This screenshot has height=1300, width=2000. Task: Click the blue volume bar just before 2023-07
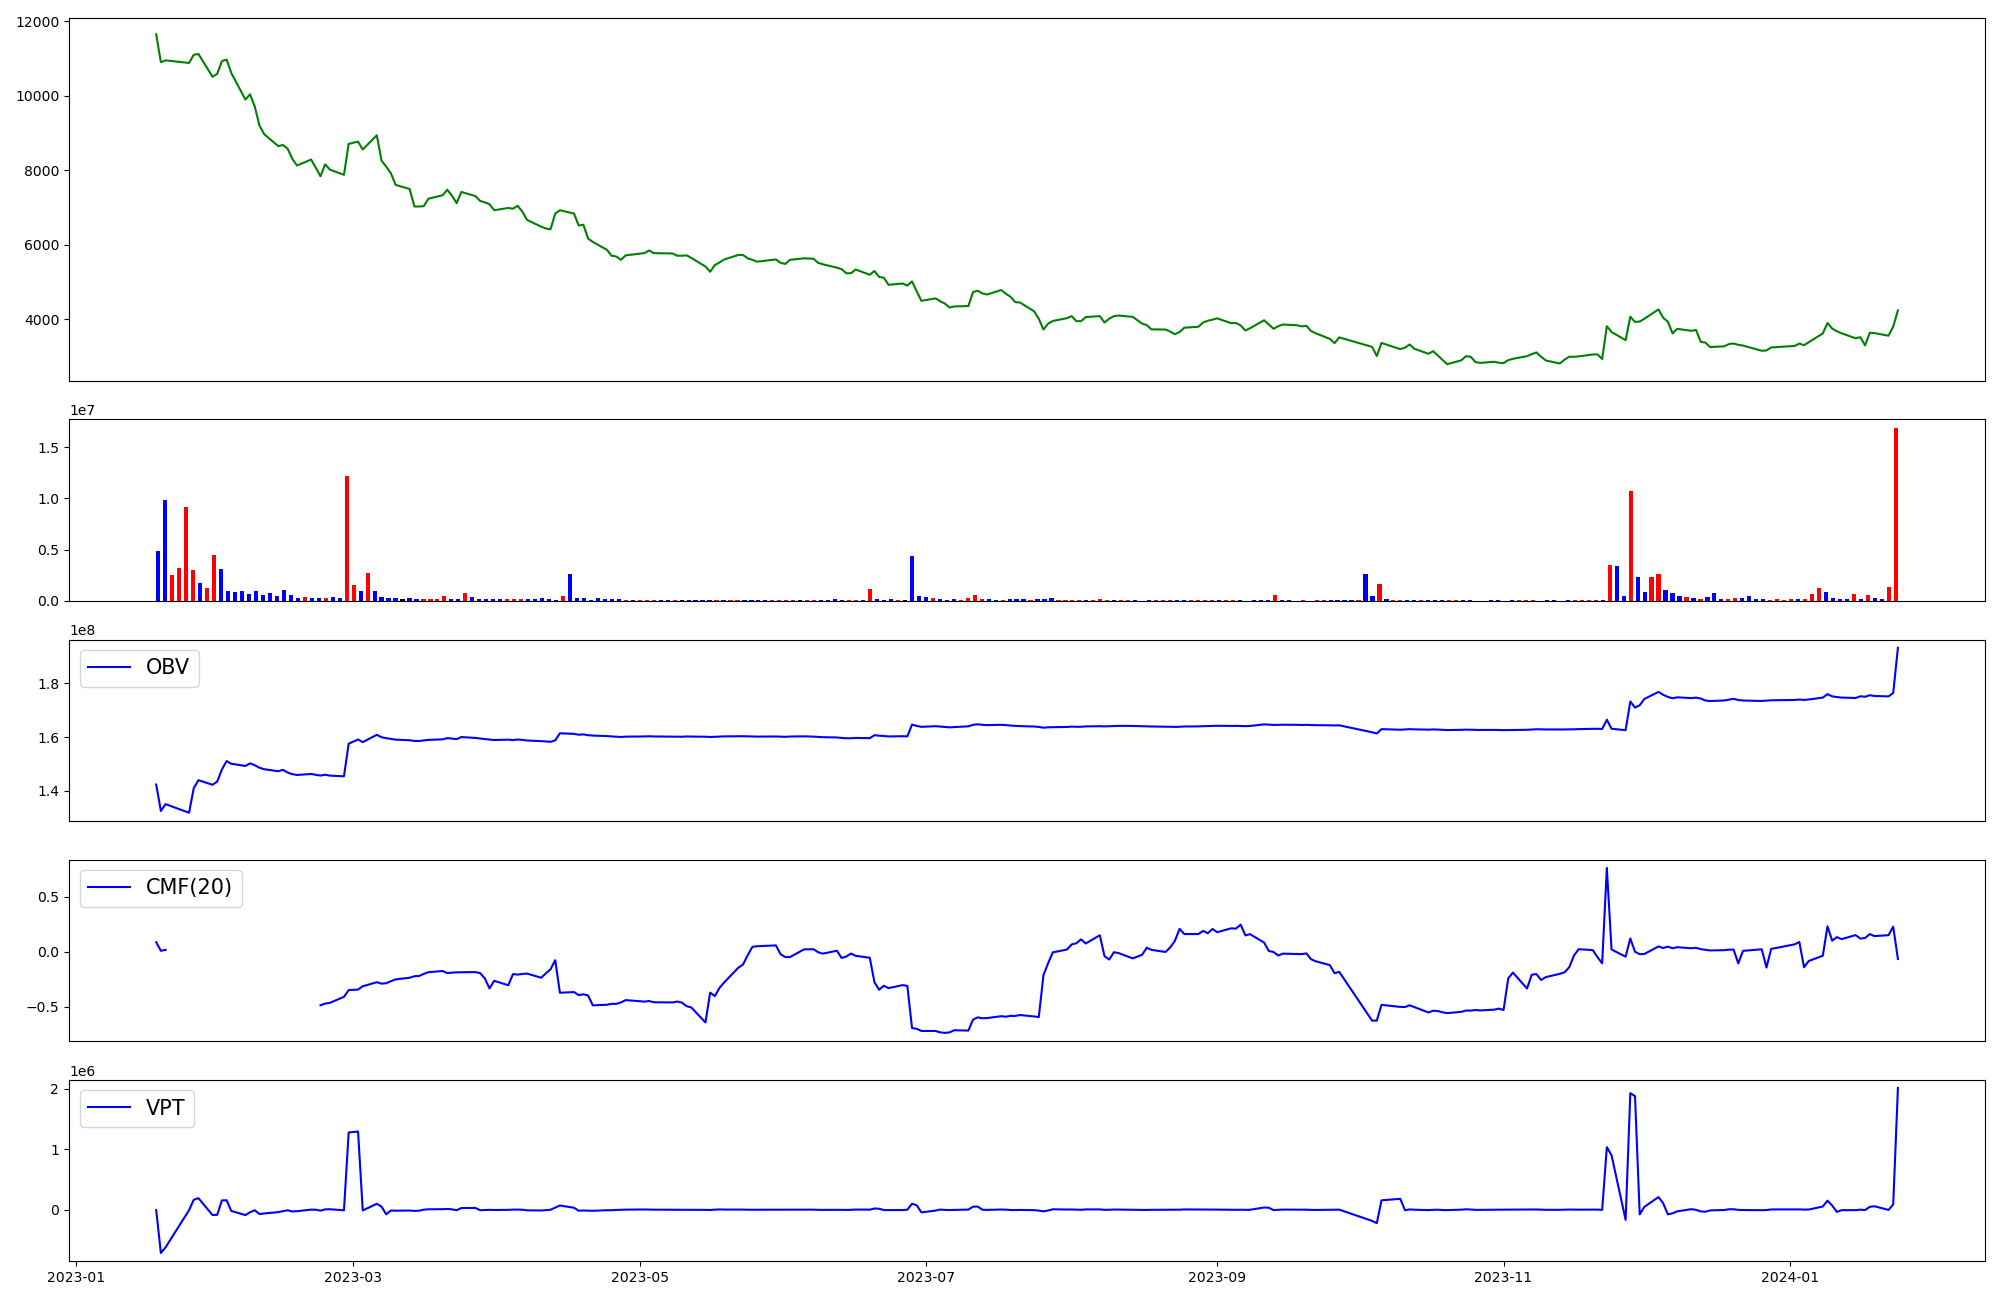click(912, 578)
